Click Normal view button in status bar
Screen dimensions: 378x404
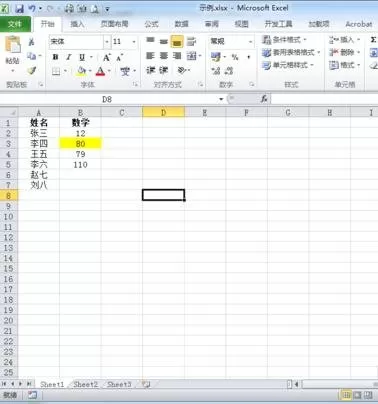tap(347, 396)
